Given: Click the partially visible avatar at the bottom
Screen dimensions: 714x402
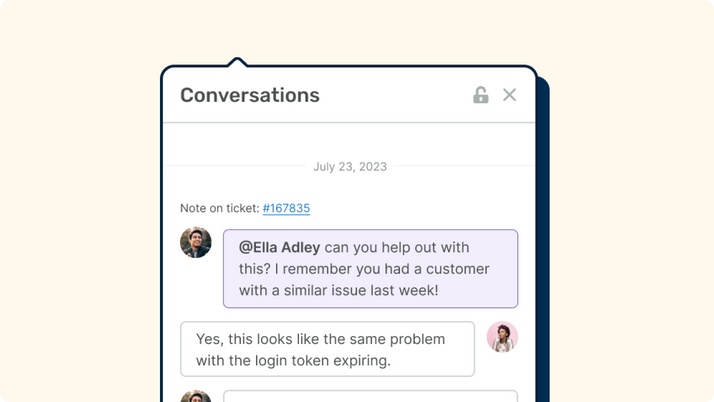Looking at the screenshot, I should pyautogui.click(x=196, y=396).
